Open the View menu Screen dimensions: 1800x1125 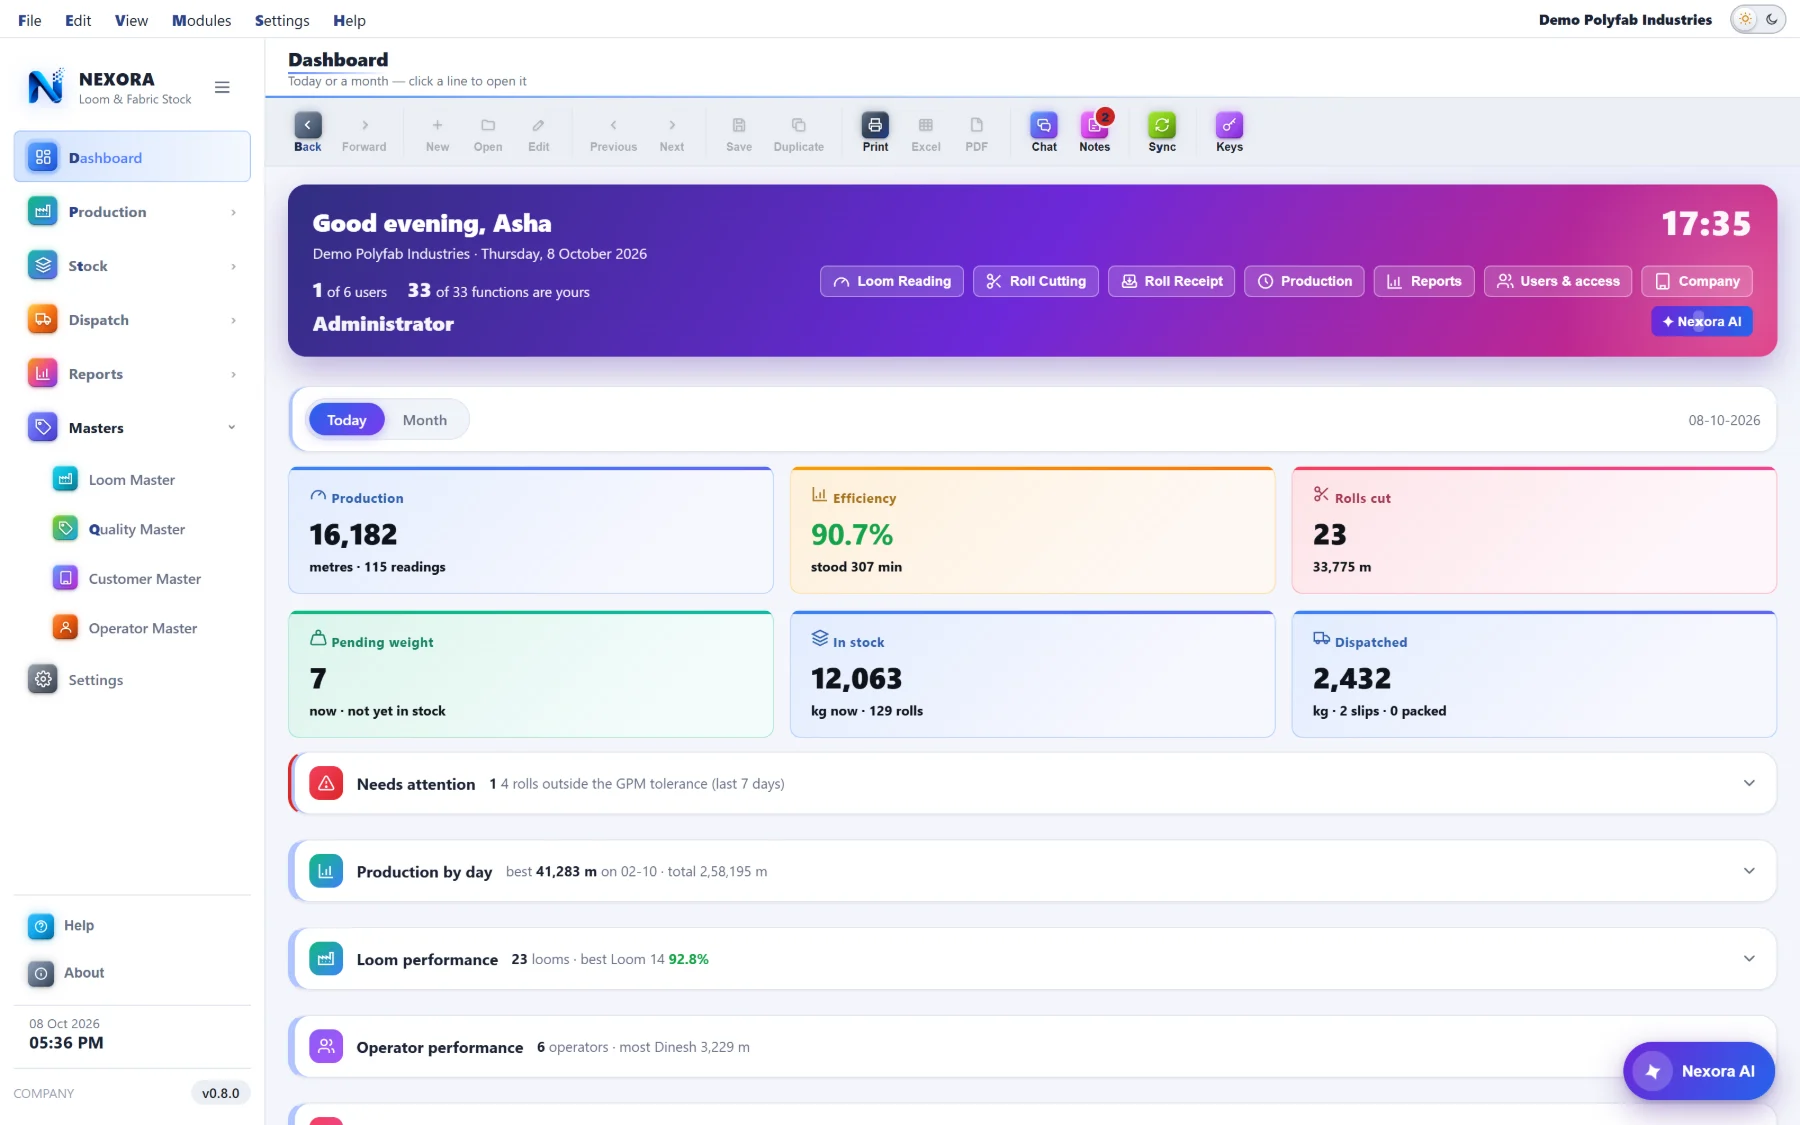click(x=131, y=20)
